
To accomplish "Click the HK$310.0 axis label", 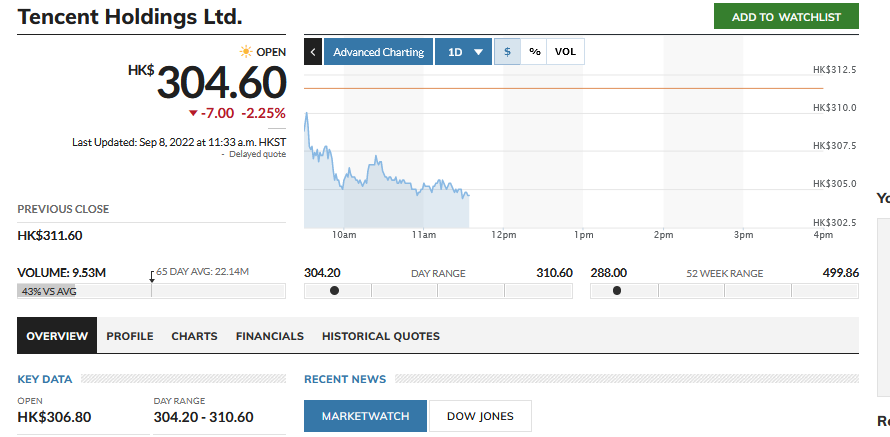I will [834, 108].
